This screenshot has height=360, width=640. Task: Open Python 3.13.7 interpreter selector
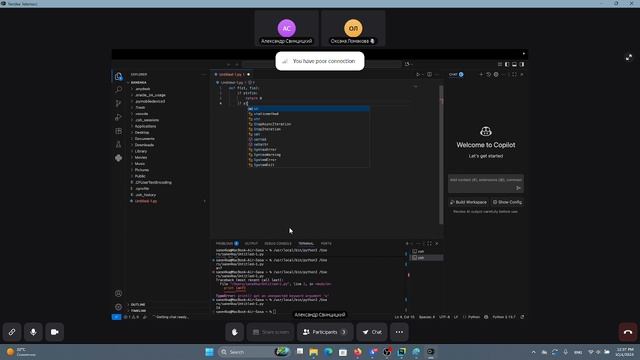pos(504,317)
